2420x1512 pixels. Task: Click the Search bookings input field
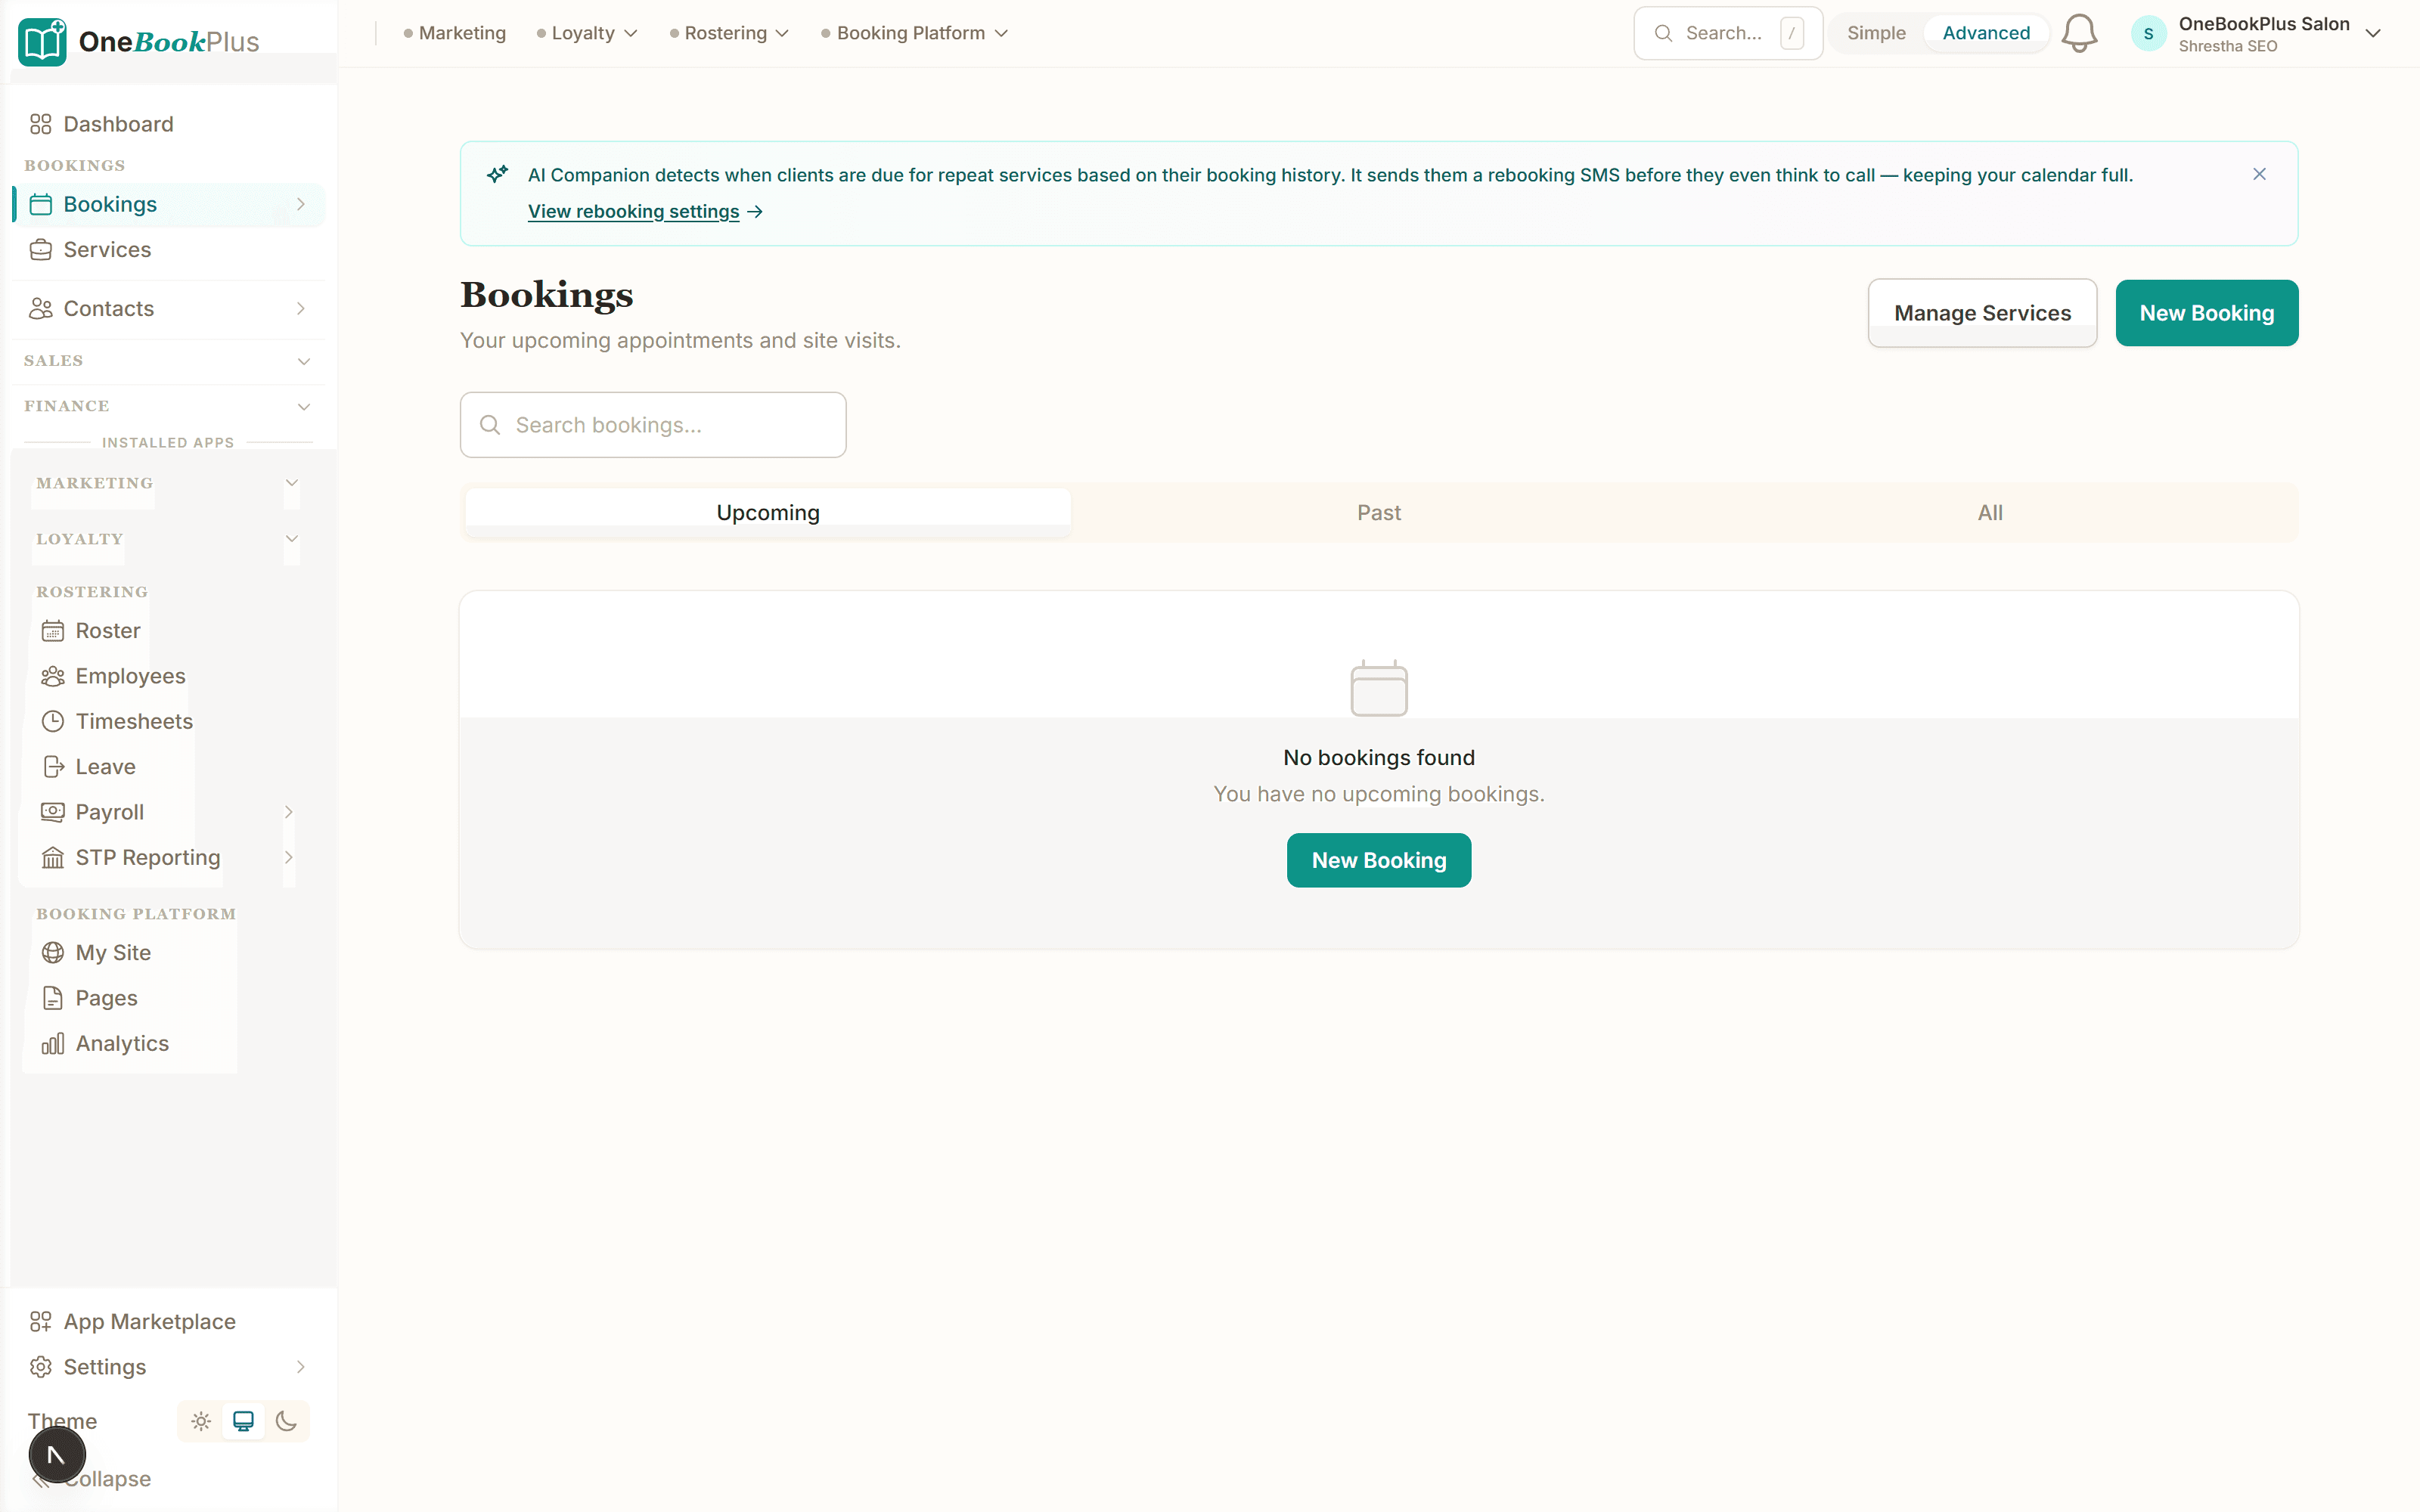click(x=652, y=424)
